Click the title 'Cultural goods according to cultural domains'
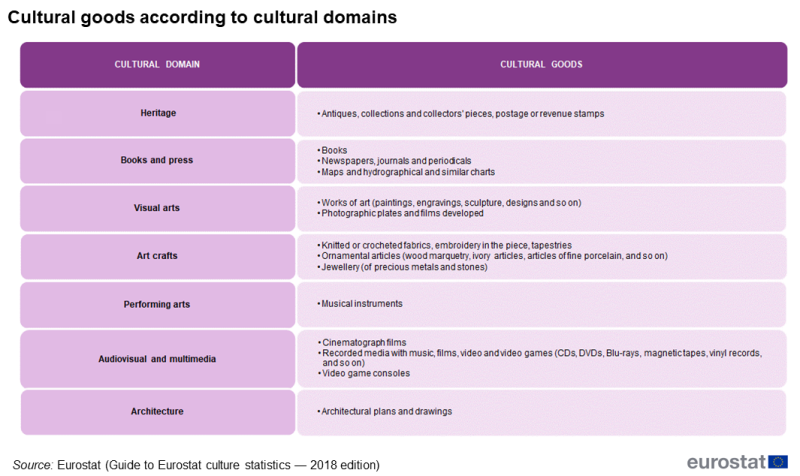The width and height of the screenshot is (800, 476). [202, 17]
